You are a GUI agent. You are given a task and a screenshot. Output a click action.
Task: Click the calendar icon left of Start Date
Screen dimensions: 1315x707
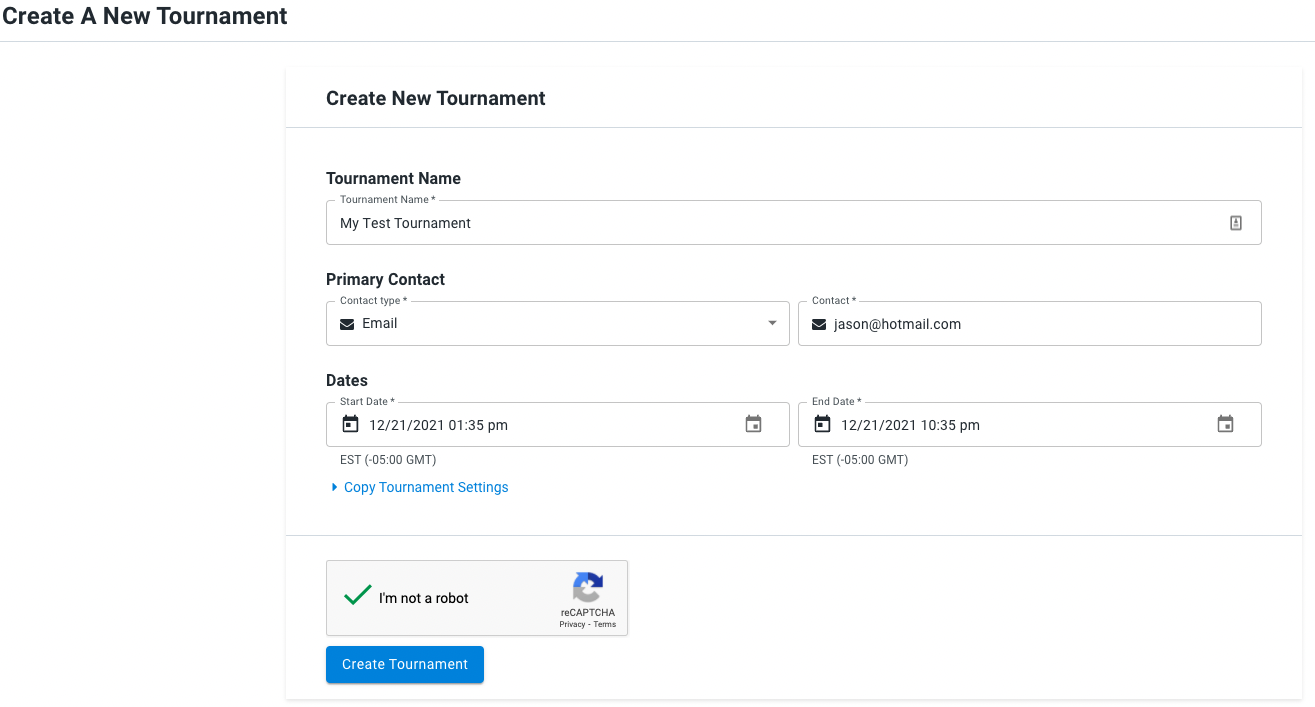pos(350,423)
